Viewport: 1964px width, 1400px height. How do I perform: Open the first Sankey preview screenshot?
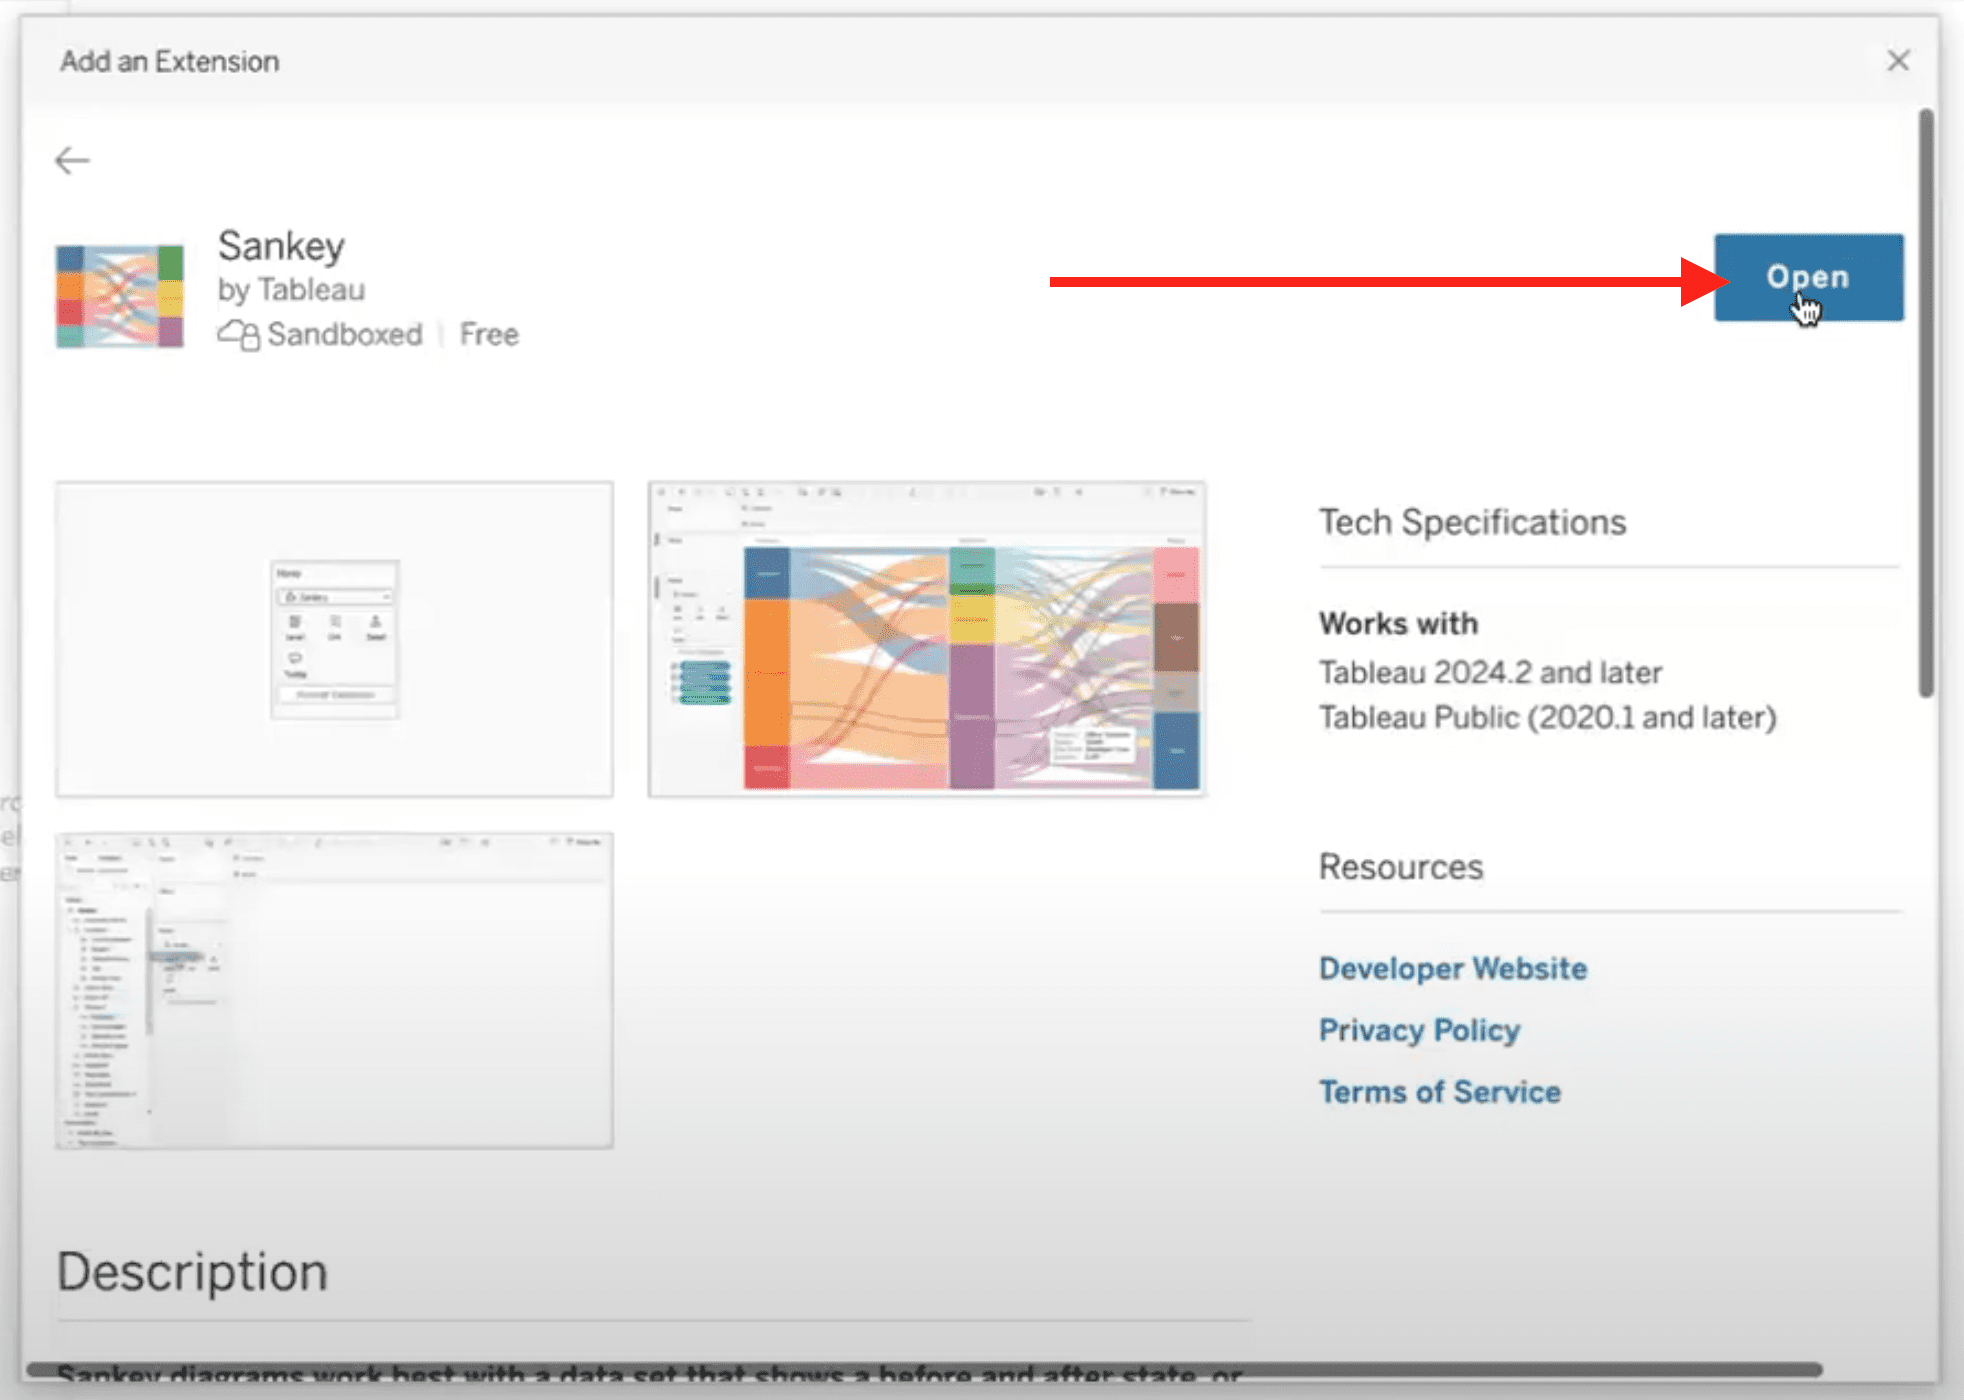pos(334,638)
